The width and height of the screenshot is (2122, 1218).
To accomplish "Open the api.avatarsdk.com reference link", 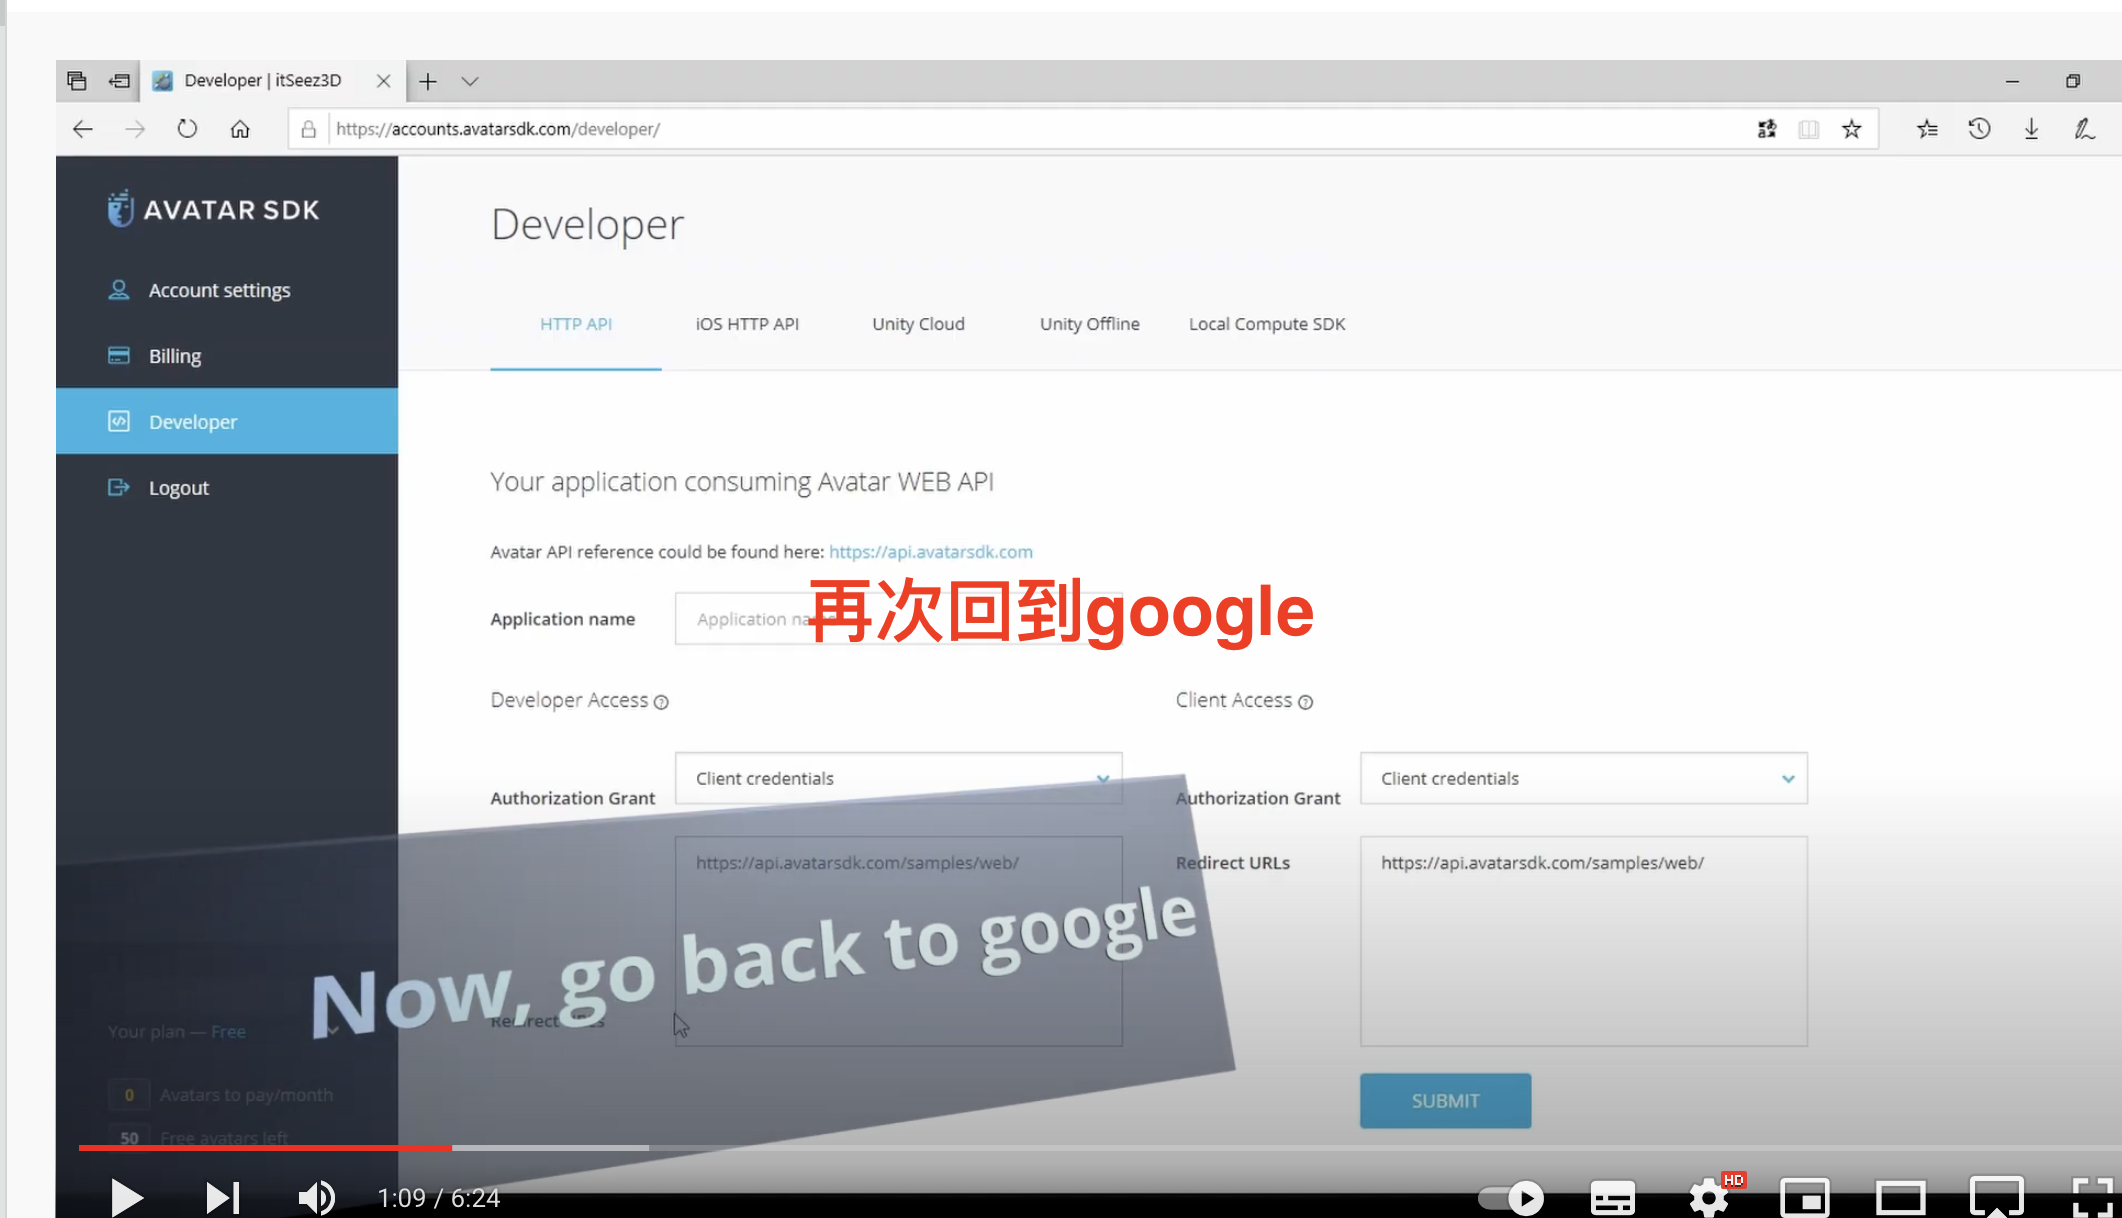I will pyautogui.click(x=930, y=552).
